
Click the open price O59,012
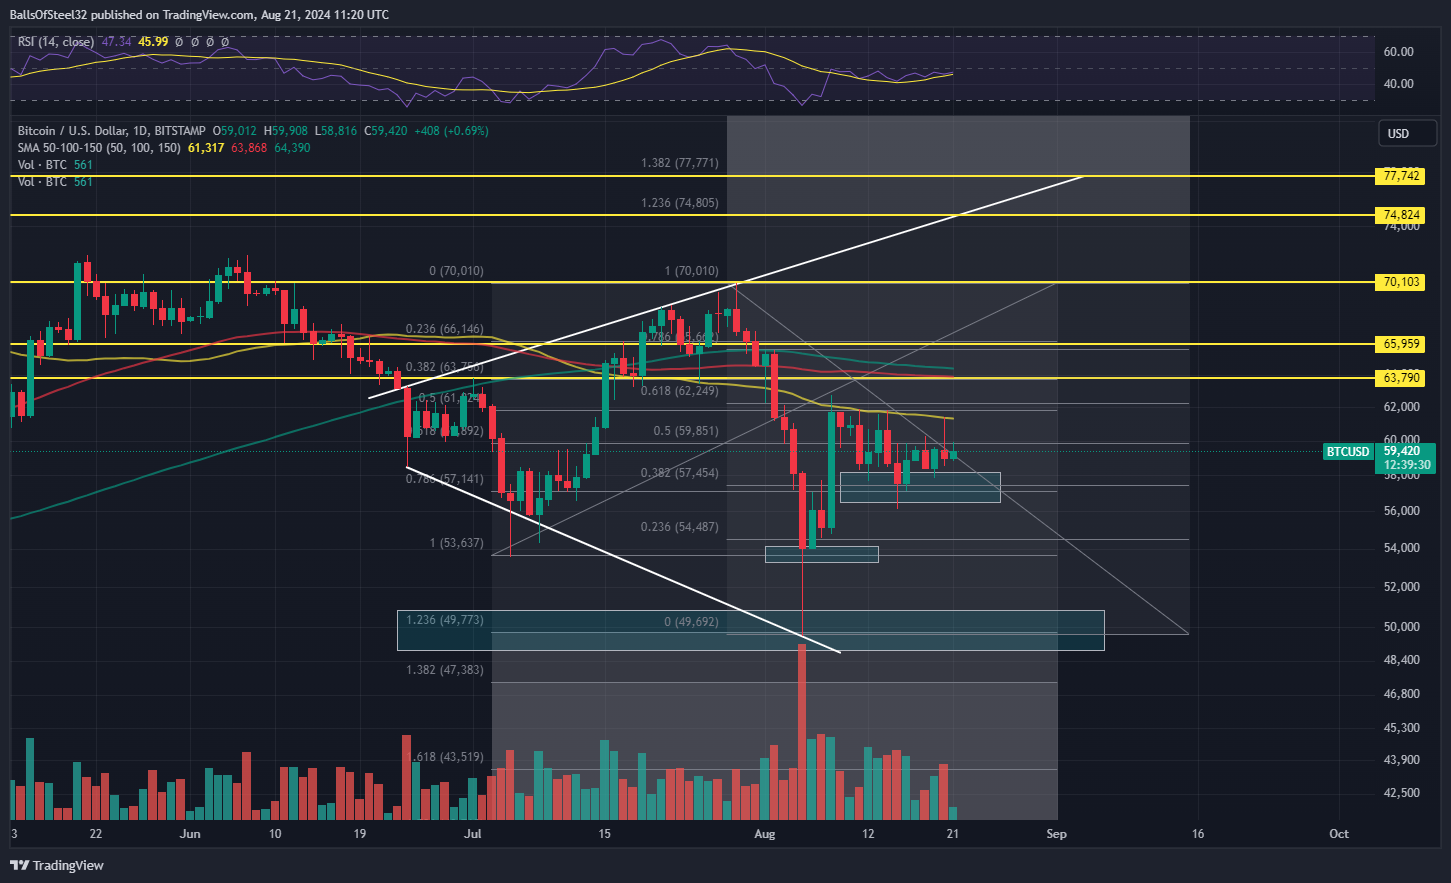coord(234,131)
